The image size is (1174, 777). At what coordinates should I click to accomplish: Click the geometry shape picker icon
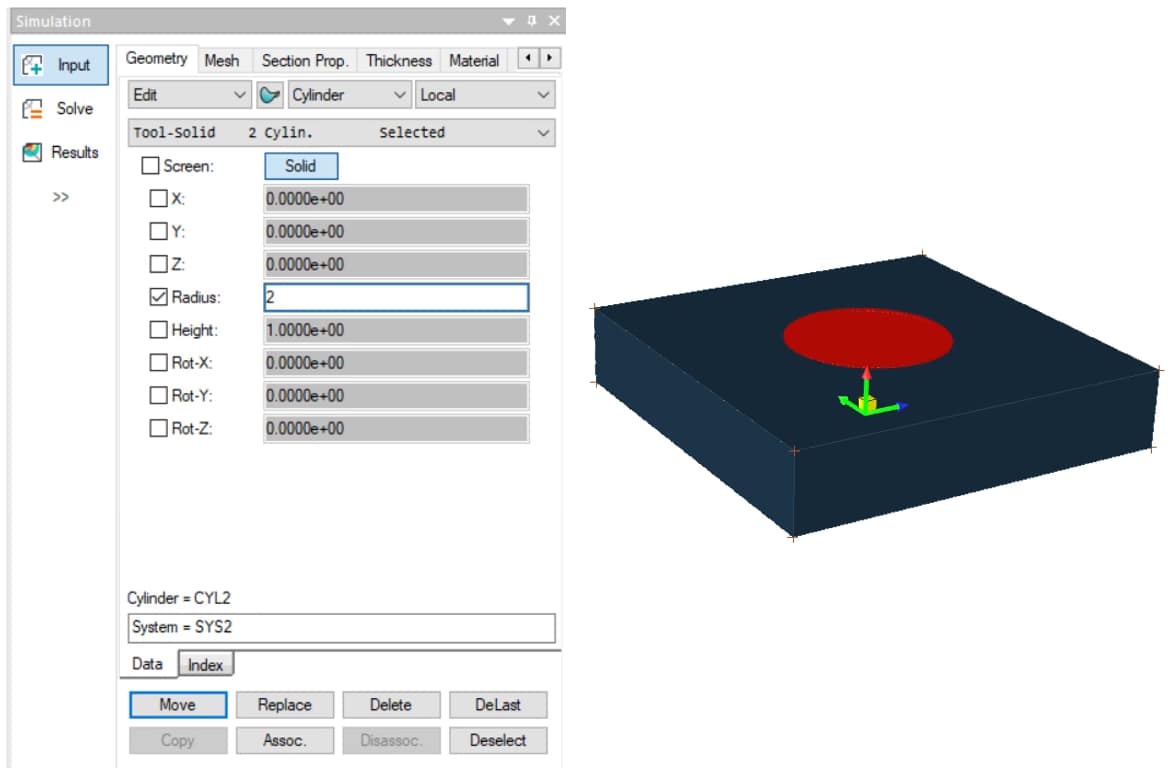click(270, 95)
